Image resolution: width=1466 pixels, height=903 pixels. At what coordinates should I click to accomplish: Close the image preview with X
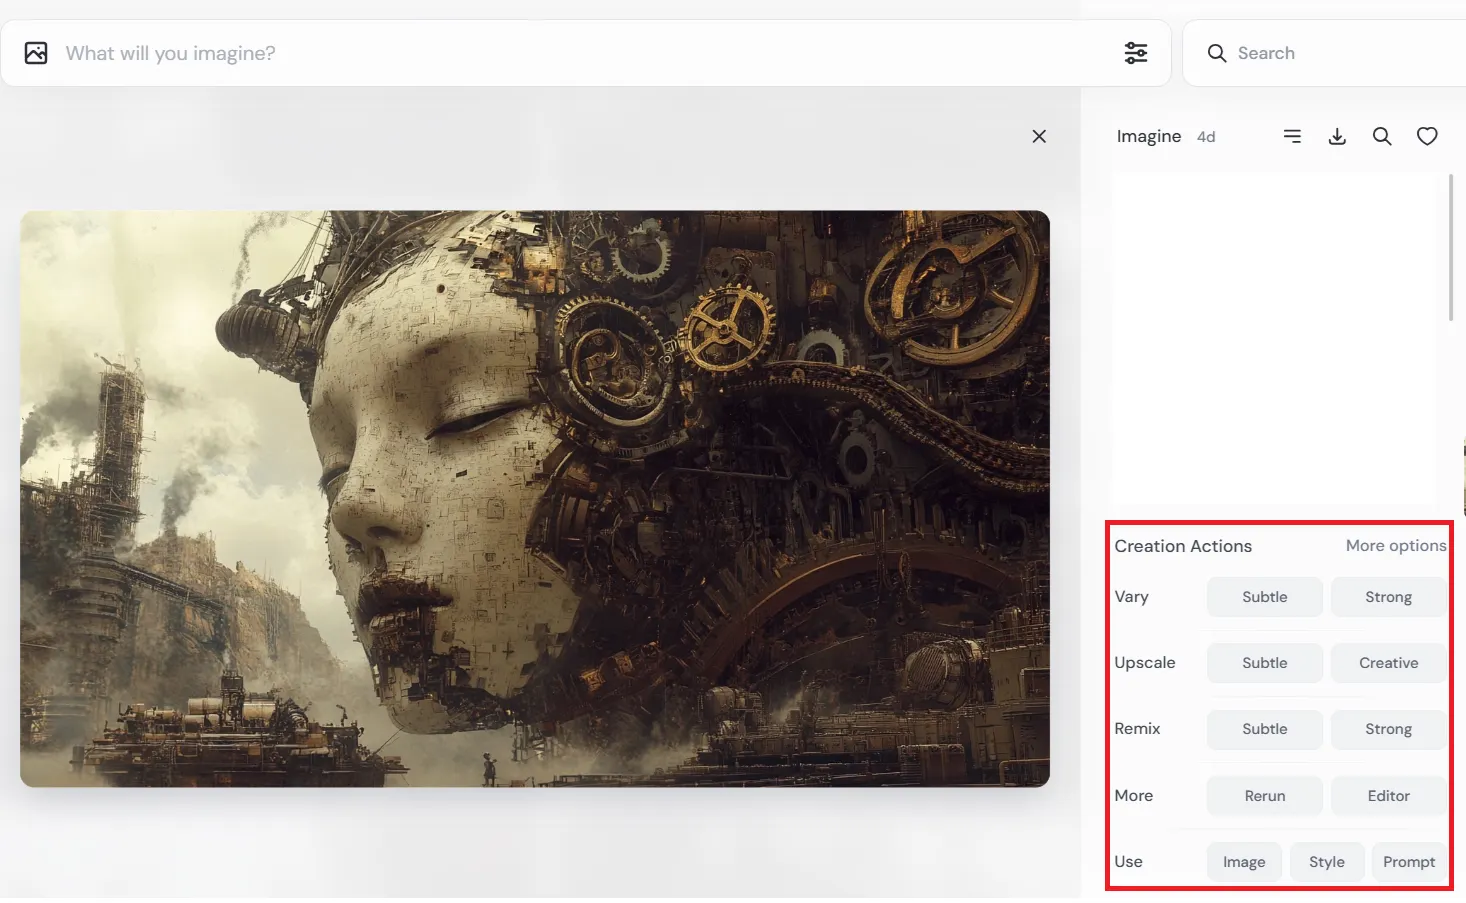(x=1039, y=136)
